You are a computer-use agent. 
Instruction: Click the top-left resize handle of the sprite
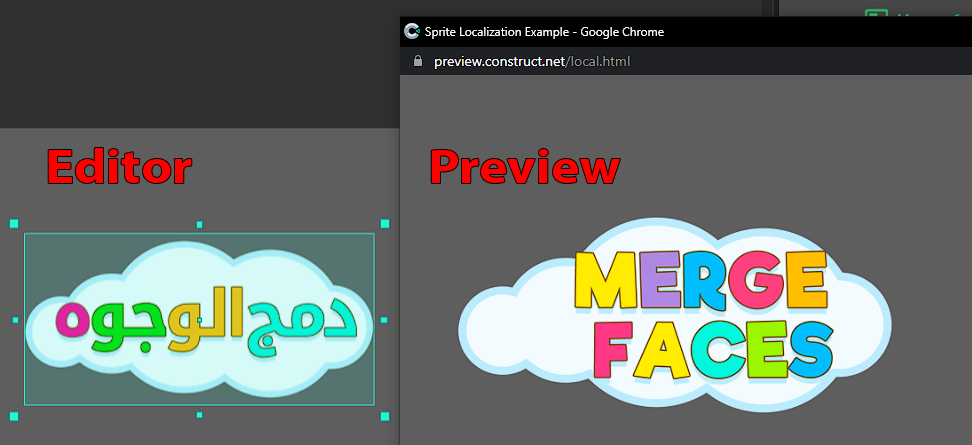(x=14, y=224)
